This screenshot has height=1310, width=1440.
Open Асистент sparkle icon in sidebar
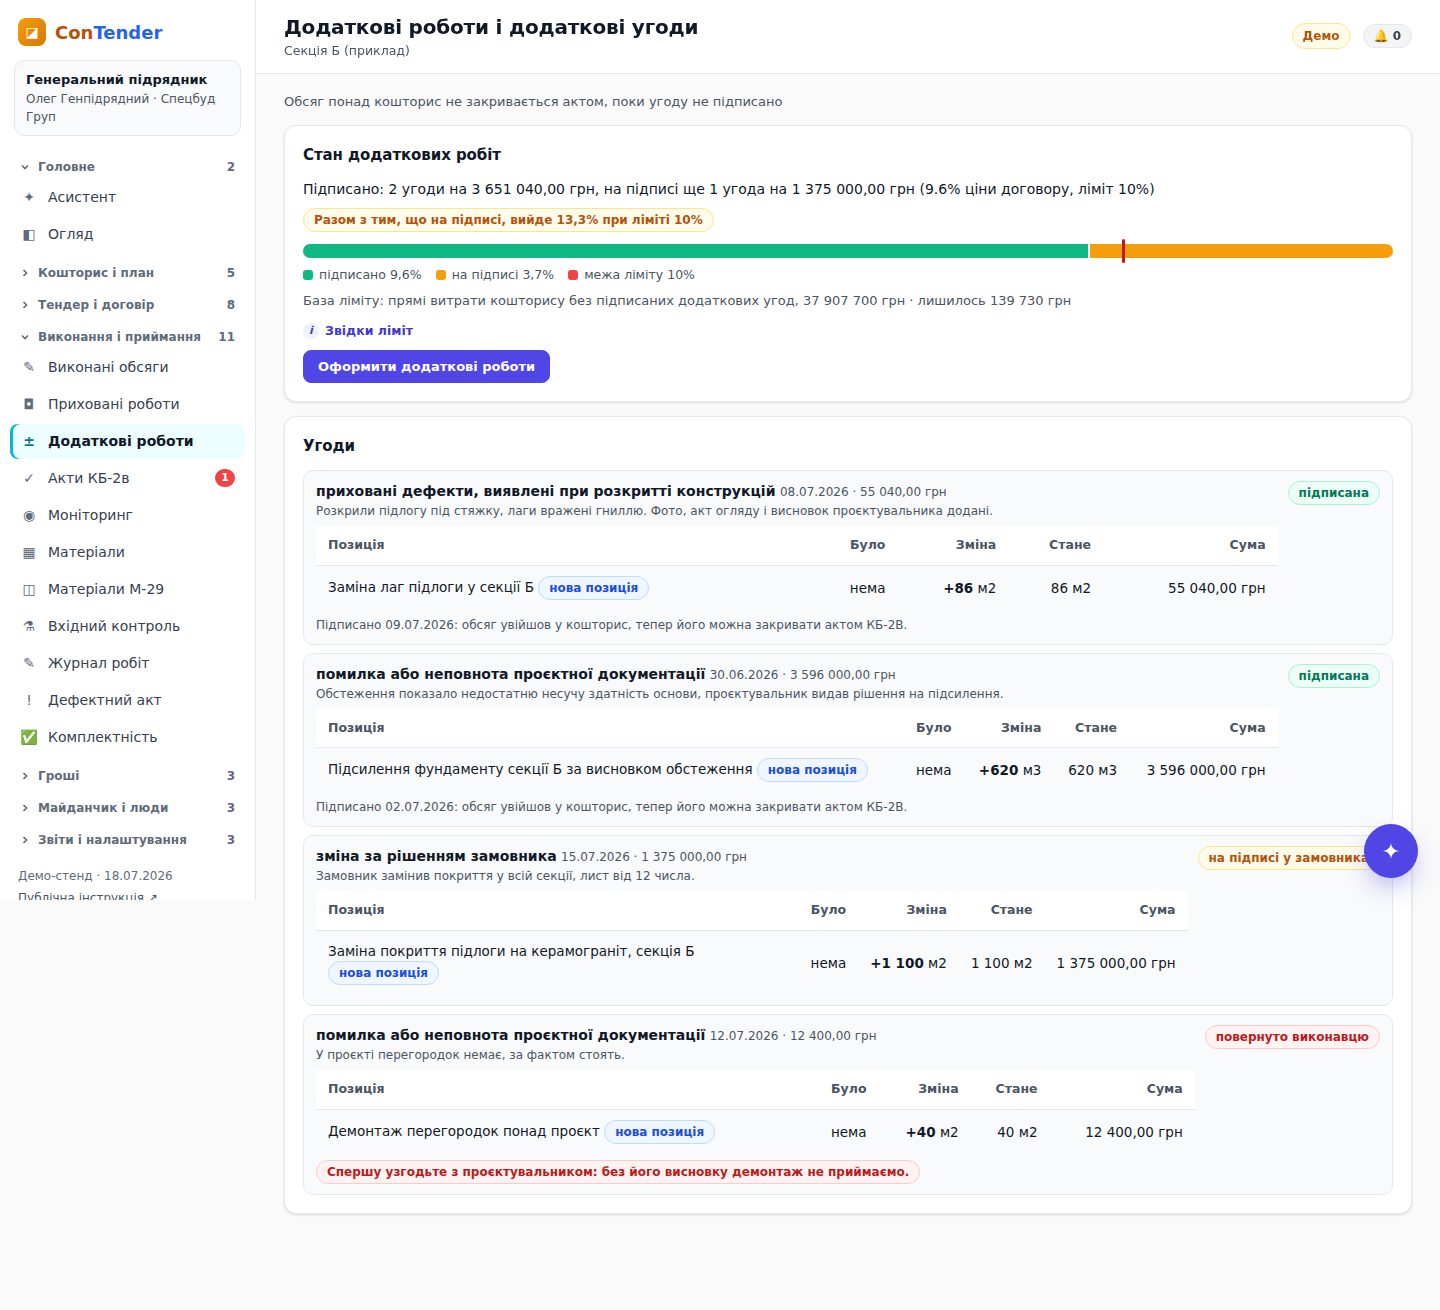click(x=29, y=197)
